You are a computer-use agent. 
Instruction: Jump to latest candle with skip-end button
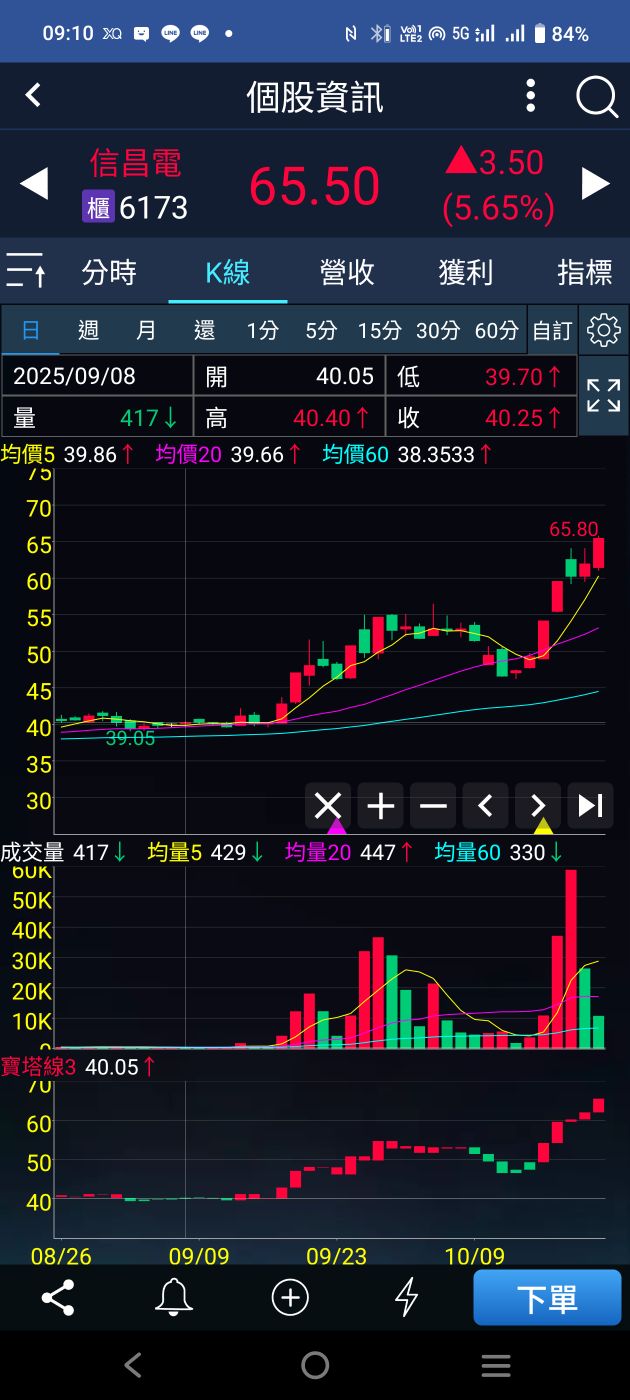pos(590,805)
